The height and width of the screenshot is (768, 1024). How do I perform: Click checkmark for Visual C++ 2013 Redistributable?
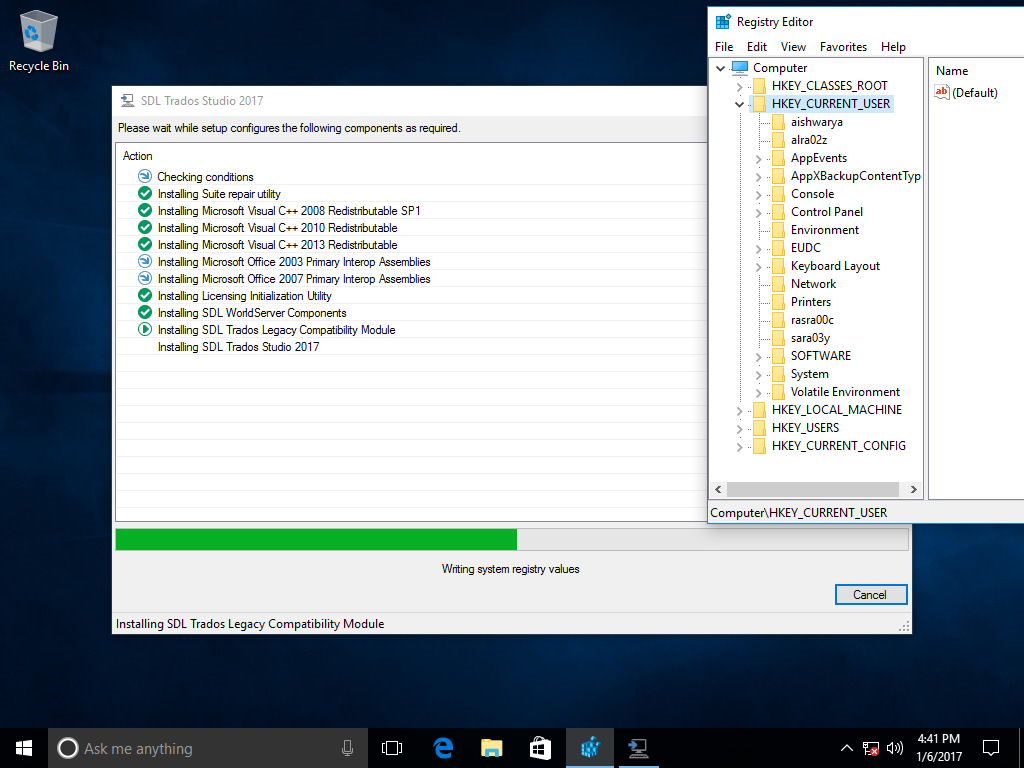145,244
